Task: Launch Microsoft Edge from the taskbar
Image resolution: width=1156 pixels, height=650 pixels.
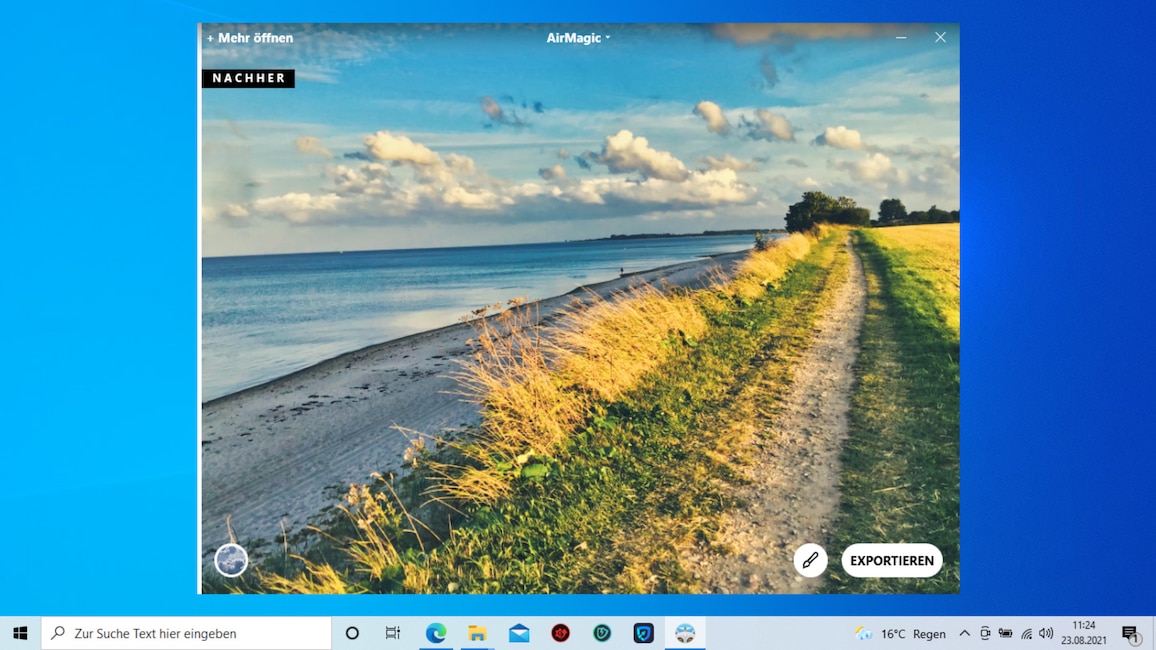Action: [436, 633]
